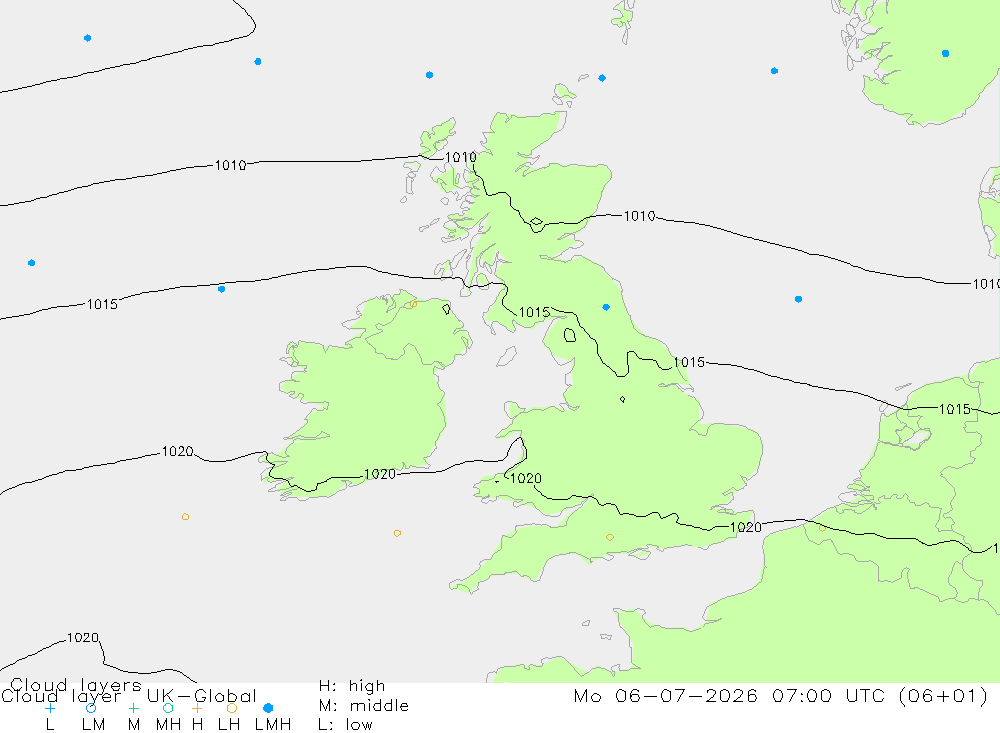Select the LMH cloud marker over Norway
This screenshot has height=733, width=1000.
(x=945, y=54)
